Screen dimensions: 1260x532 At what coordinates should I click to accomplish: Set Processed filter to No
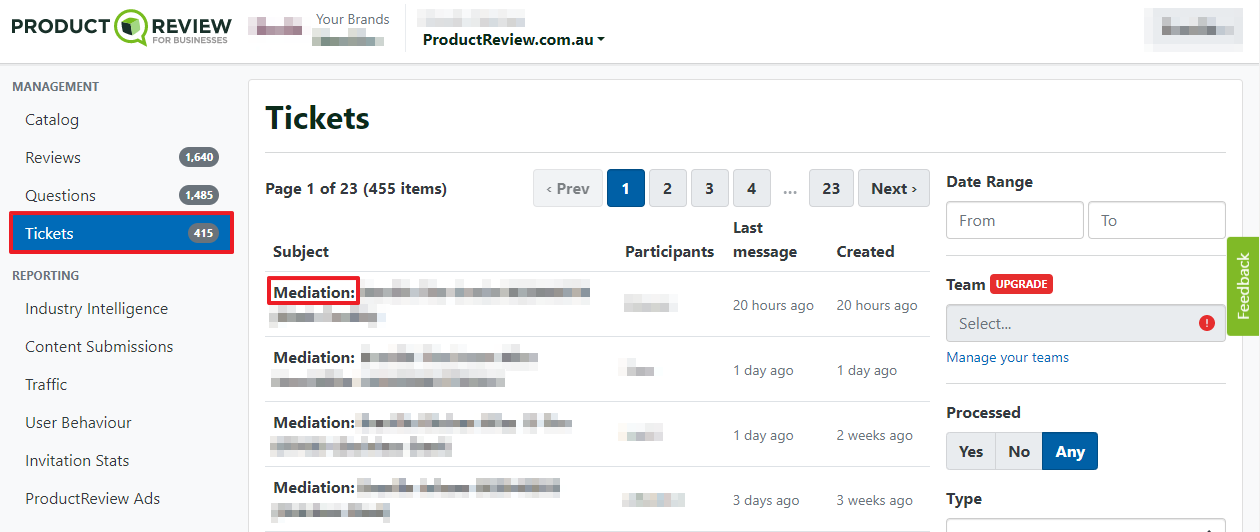(1019, 451)
